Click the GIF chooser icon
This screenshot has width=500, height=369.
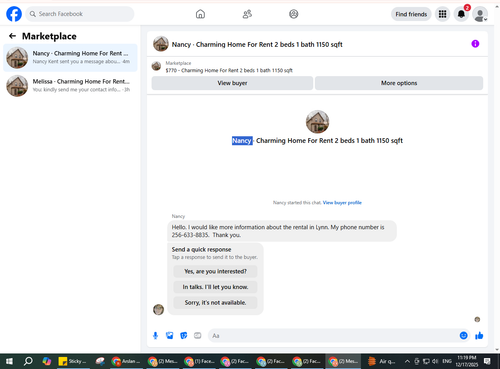click(198, 336)
